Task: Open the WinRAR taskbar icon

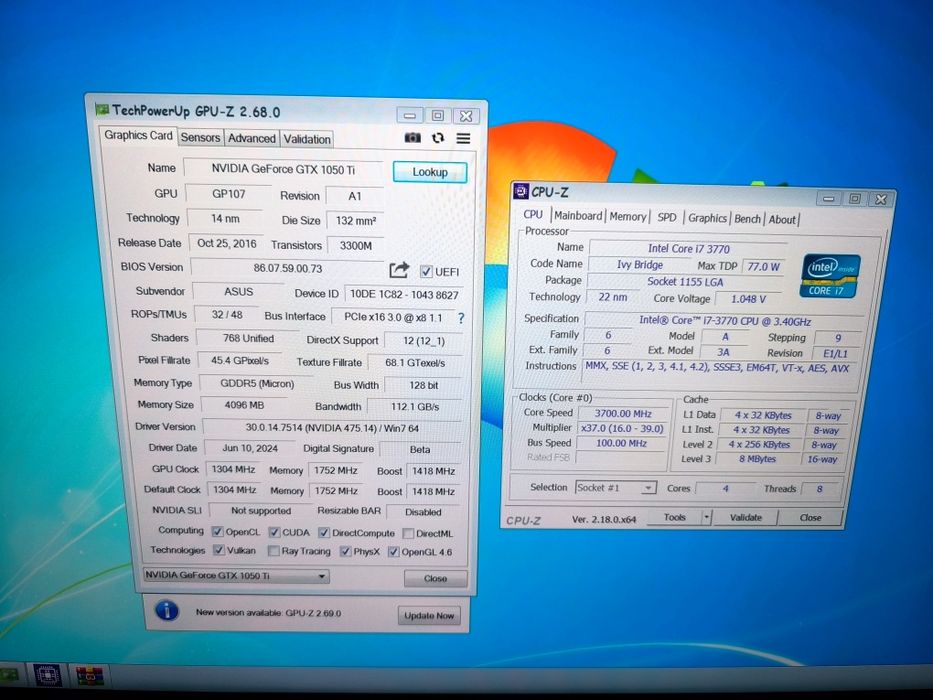Action: pos(90,676)
